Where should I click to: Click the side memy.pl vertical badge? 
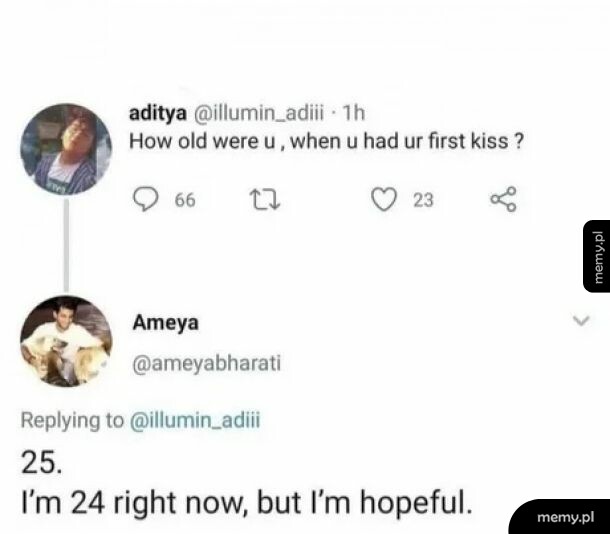pos(596,256)
